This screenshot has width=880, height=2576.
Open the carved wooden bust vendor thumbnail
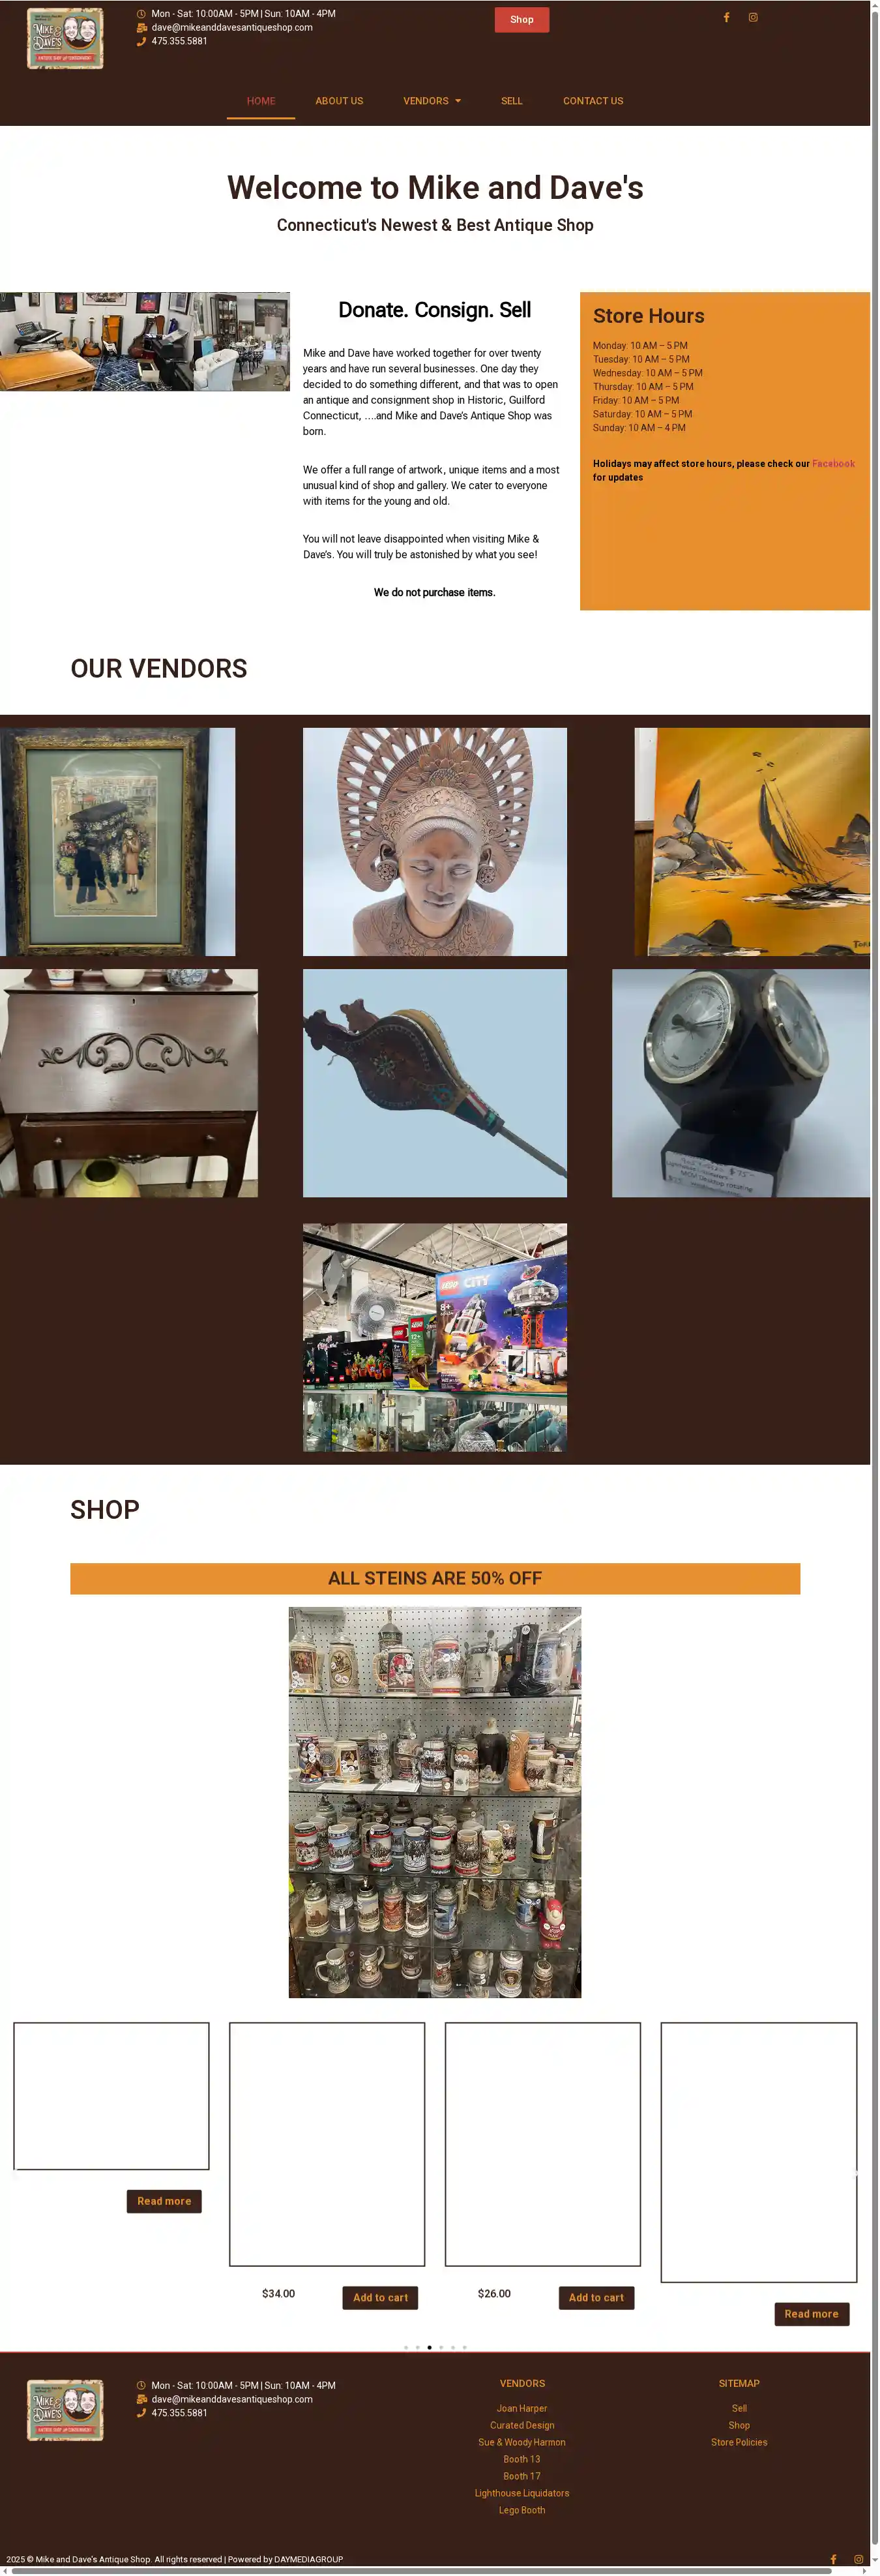click(435, 842)
